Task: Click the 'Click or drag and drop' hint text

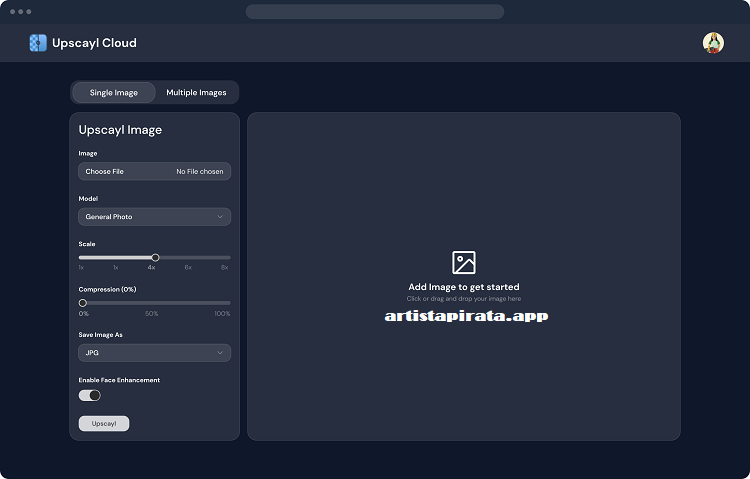Action: pyautogui.click(x=463, y=299)
